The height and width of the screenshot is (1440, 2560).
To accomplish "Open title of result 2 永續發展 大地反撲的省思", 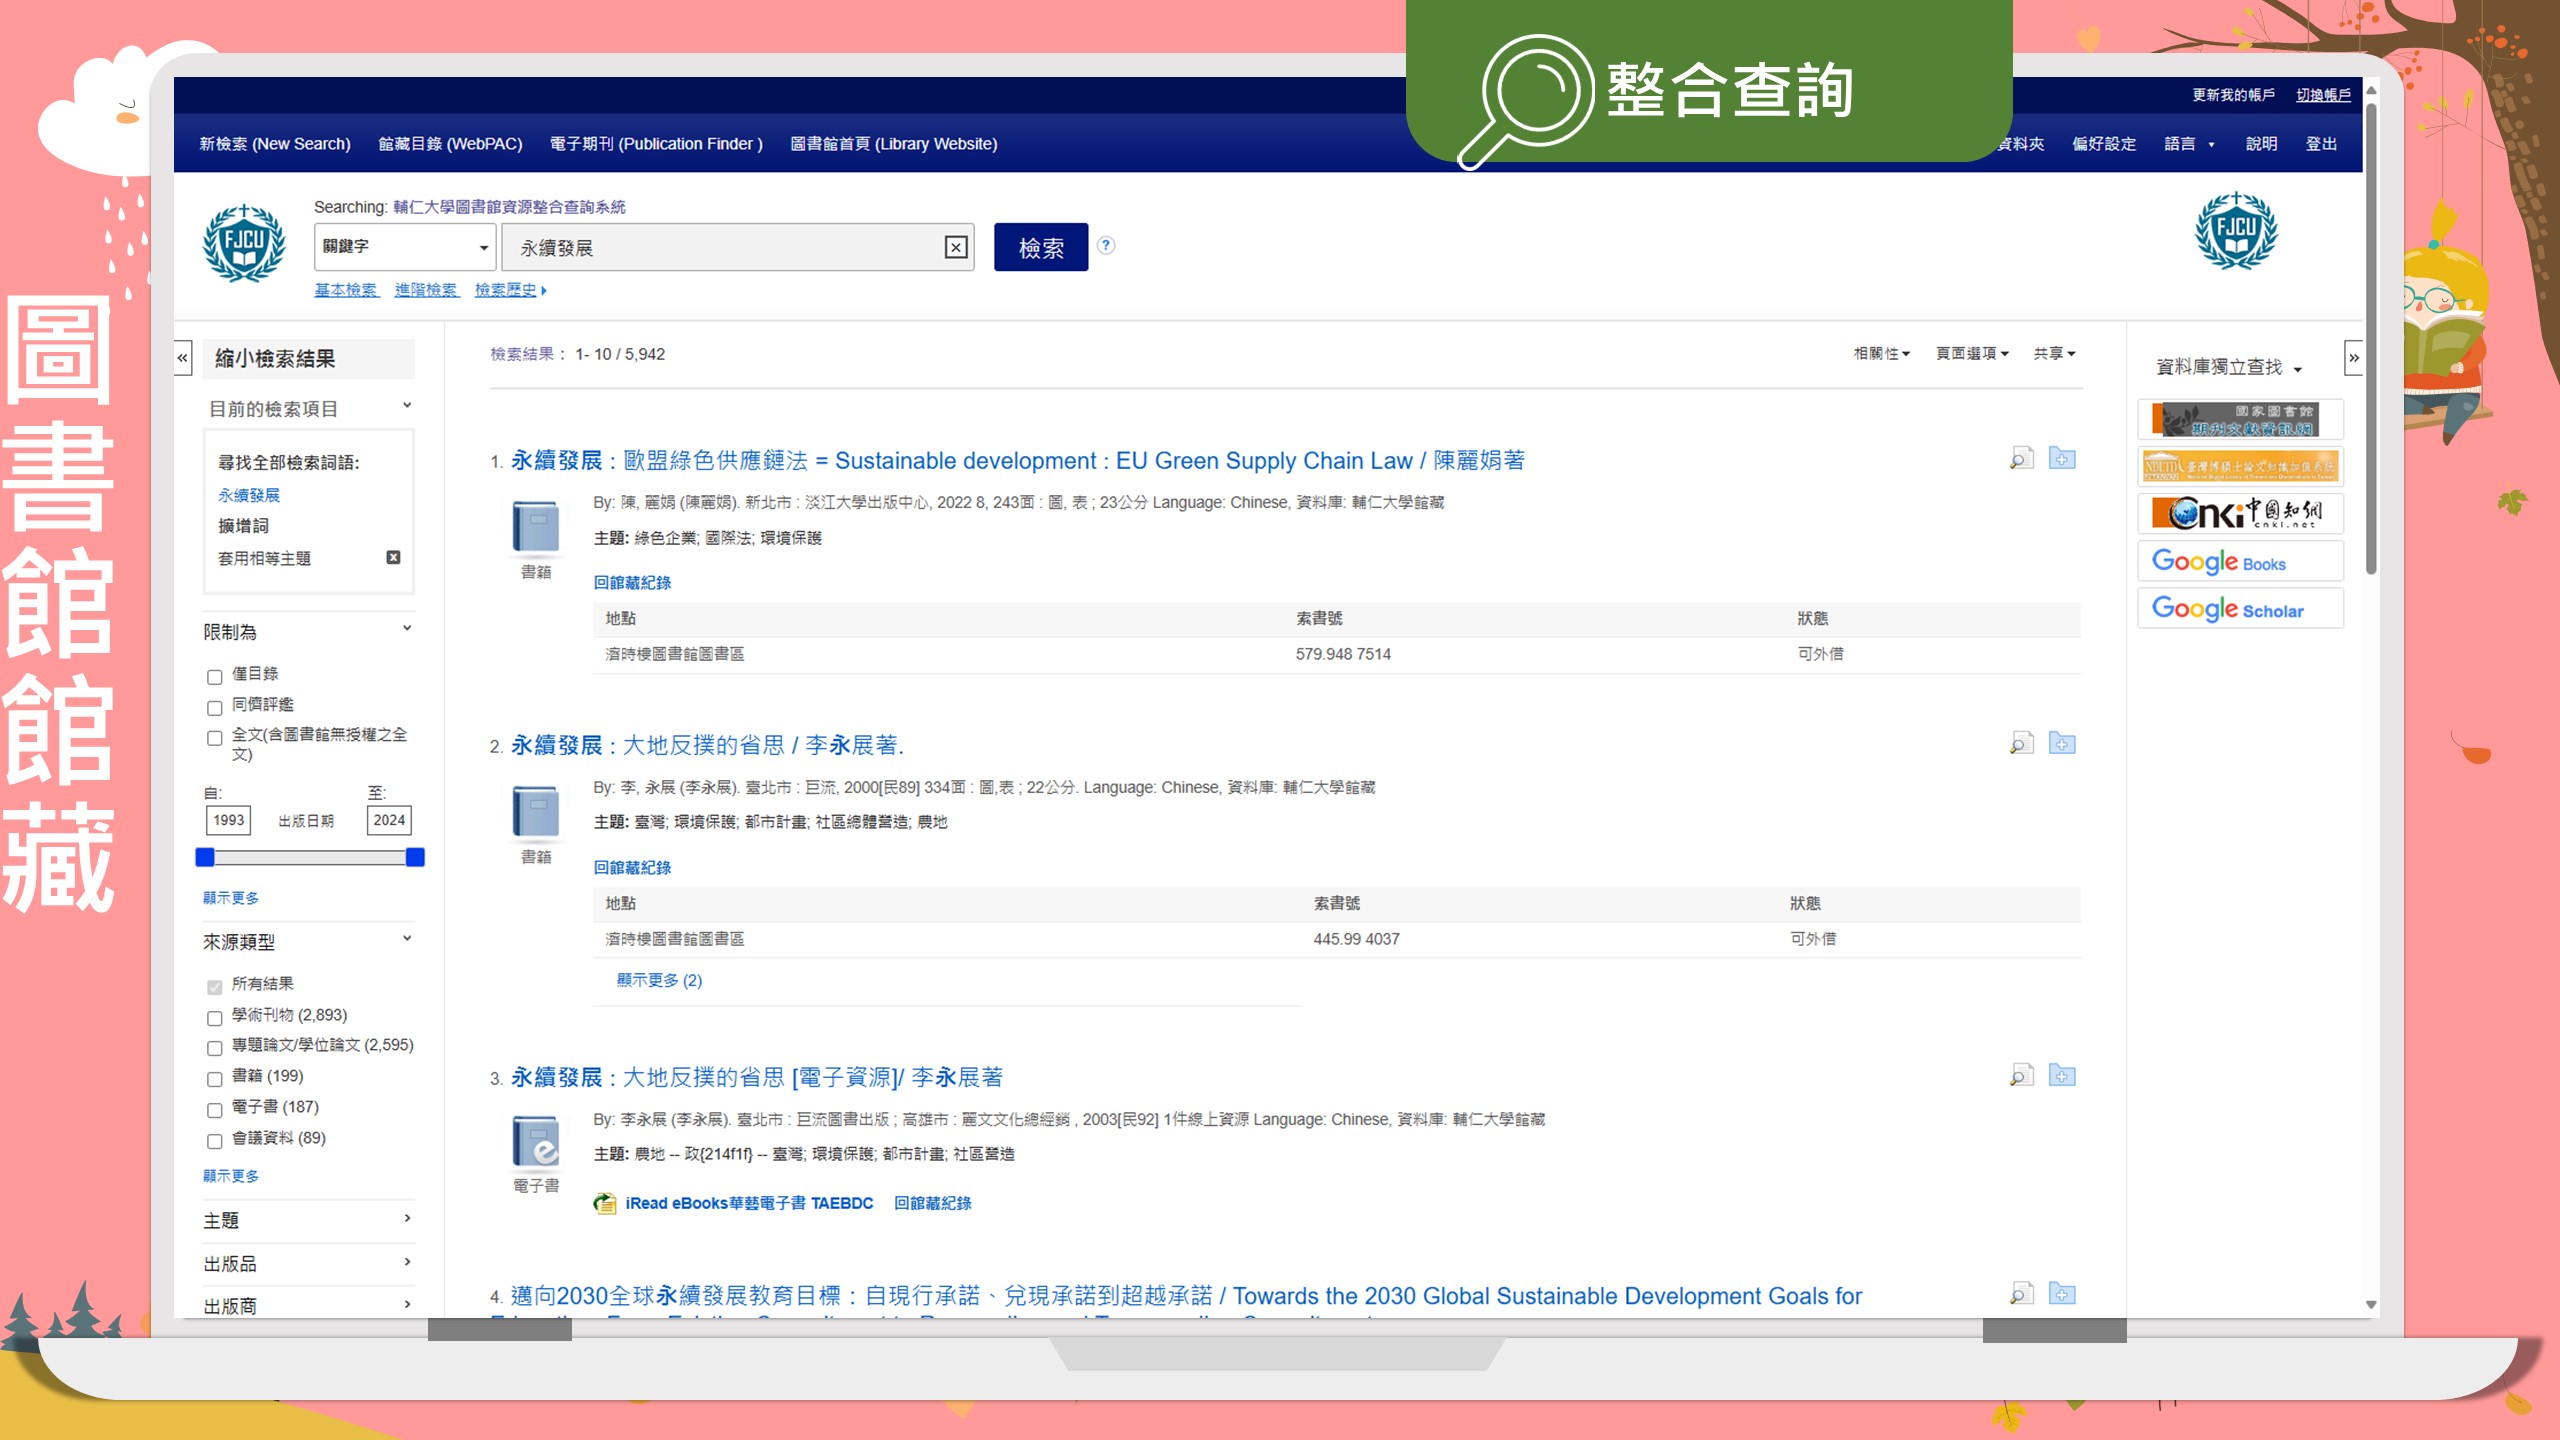I will (707, 745).
